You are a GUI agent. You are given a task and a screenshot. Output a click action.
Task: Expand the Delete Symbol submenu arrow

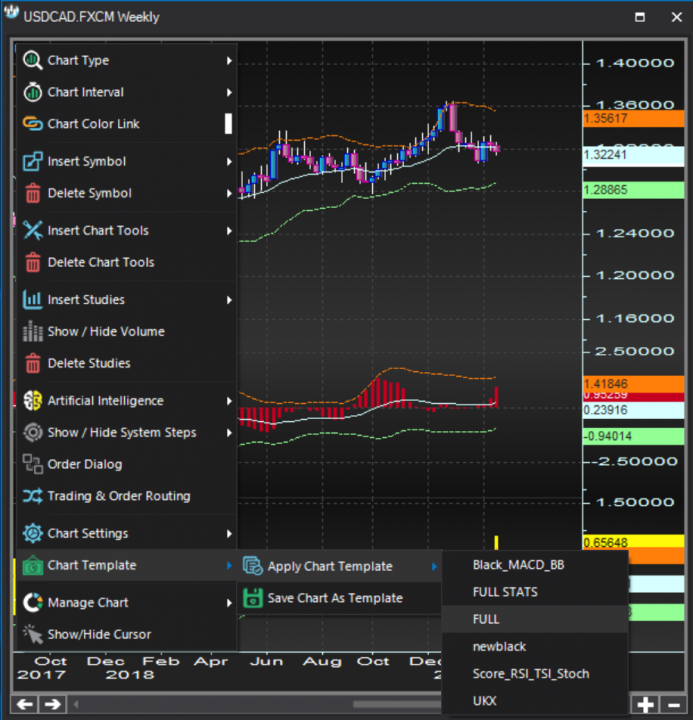point(229,193)
